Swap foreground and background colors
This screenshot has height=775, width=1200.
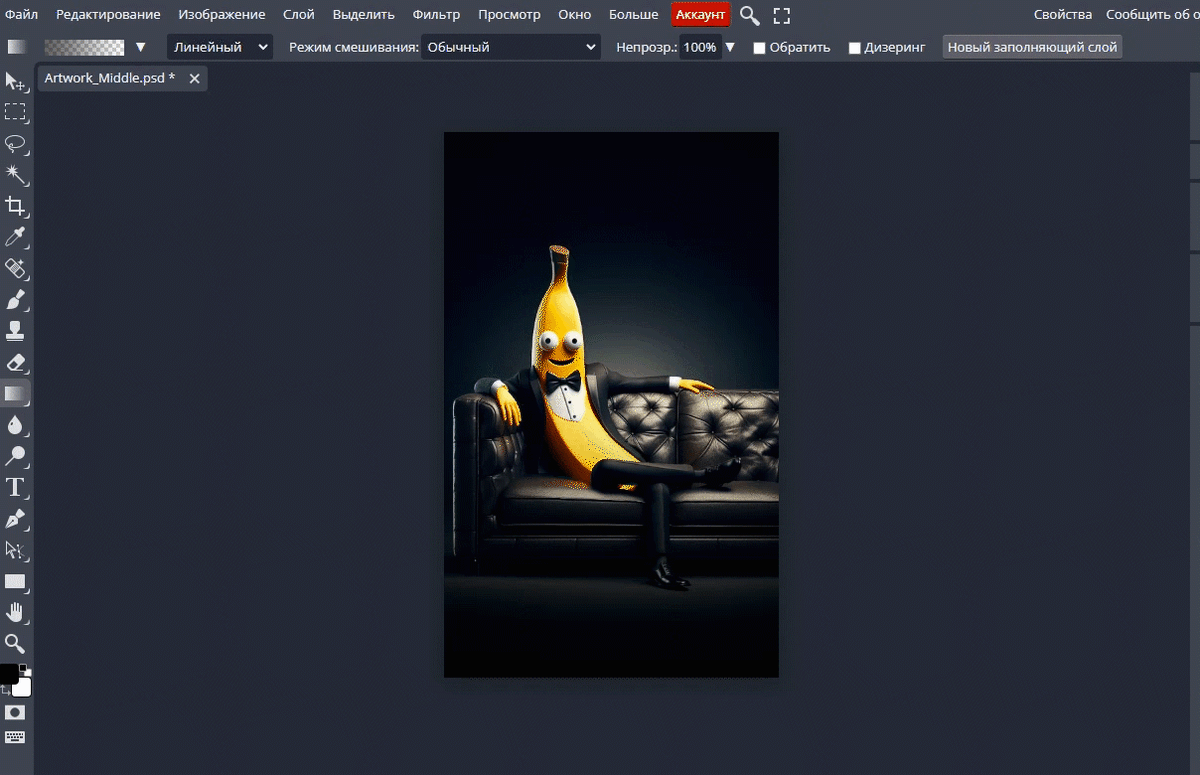(x=5, y=690)
